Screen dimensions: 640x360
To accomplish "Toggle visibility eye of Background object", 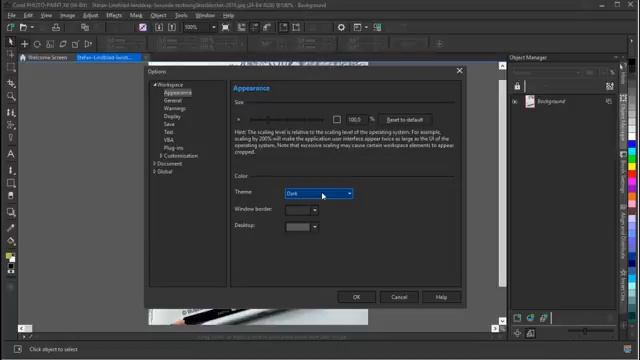I will pyautogui.click(x=515, y=102).
